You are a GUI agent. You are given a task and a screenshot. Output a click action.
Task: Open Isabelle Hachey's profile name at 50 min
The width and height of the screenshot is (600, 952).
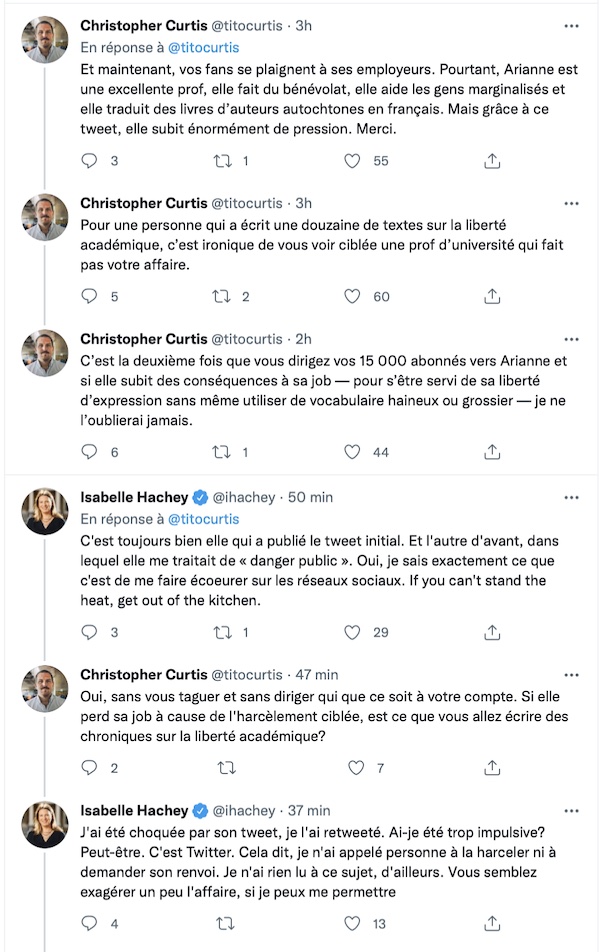134,497
